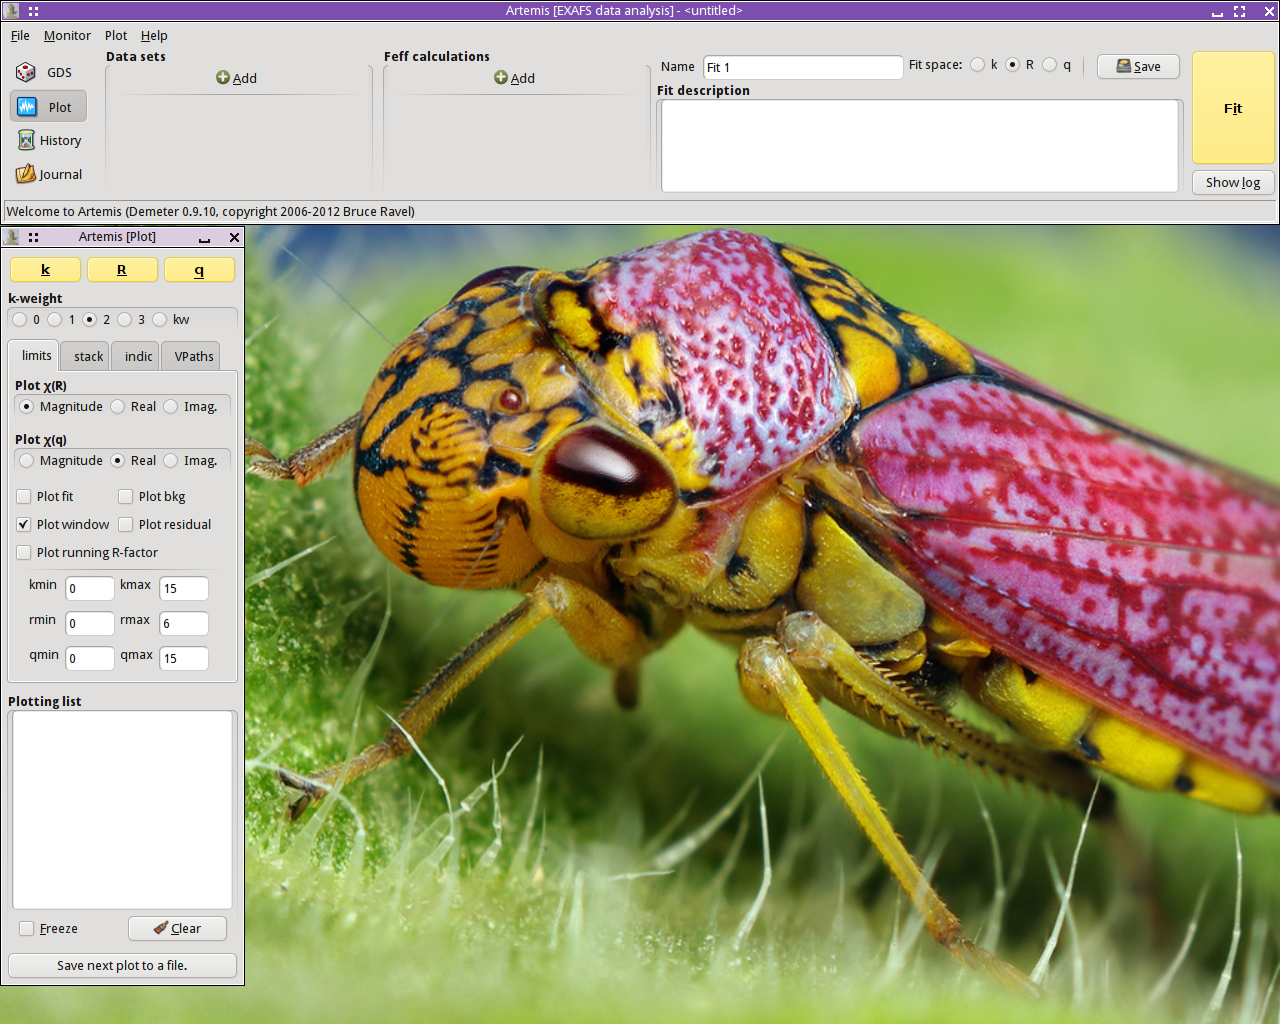This screenshot has width=1280, height=1024.
Task: Toggle the Plot window button
Action: (x=48, y=107)
